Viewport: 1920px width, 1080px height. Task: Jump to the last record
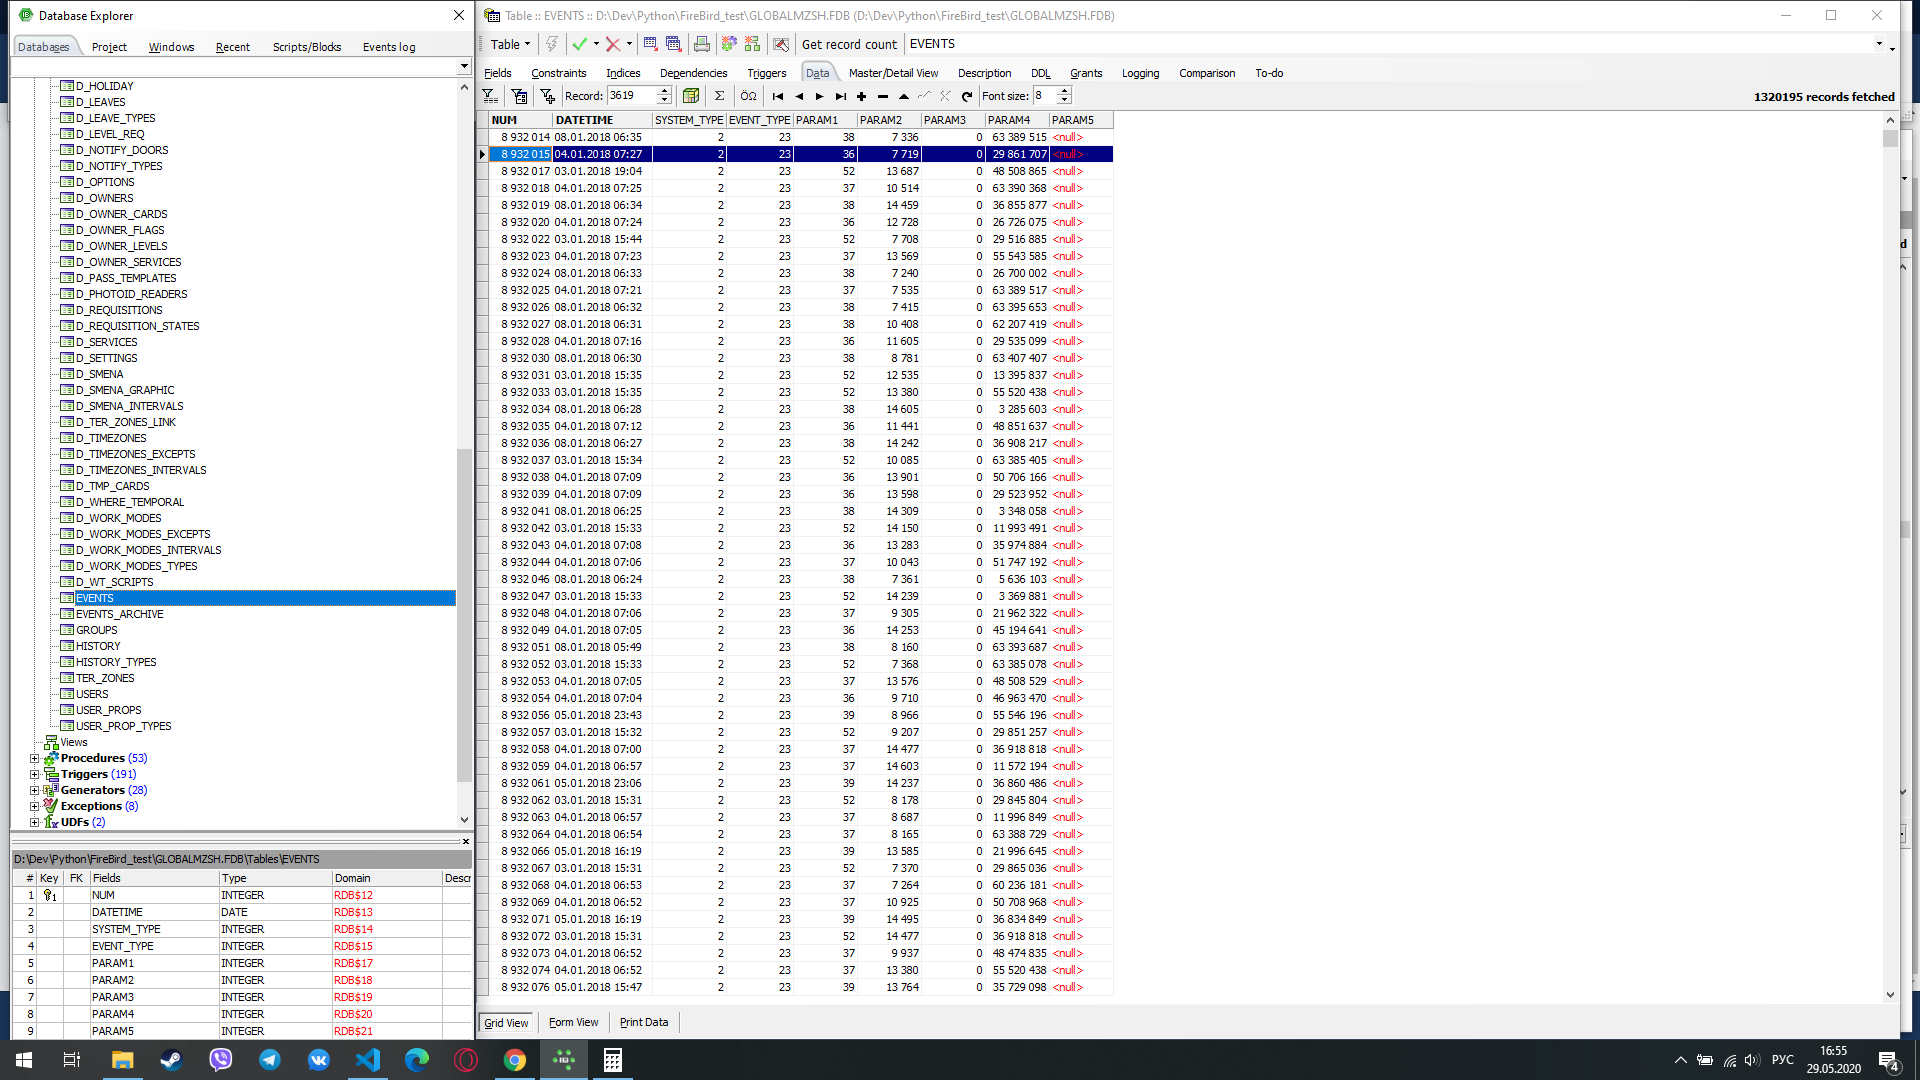coord(841,96)
